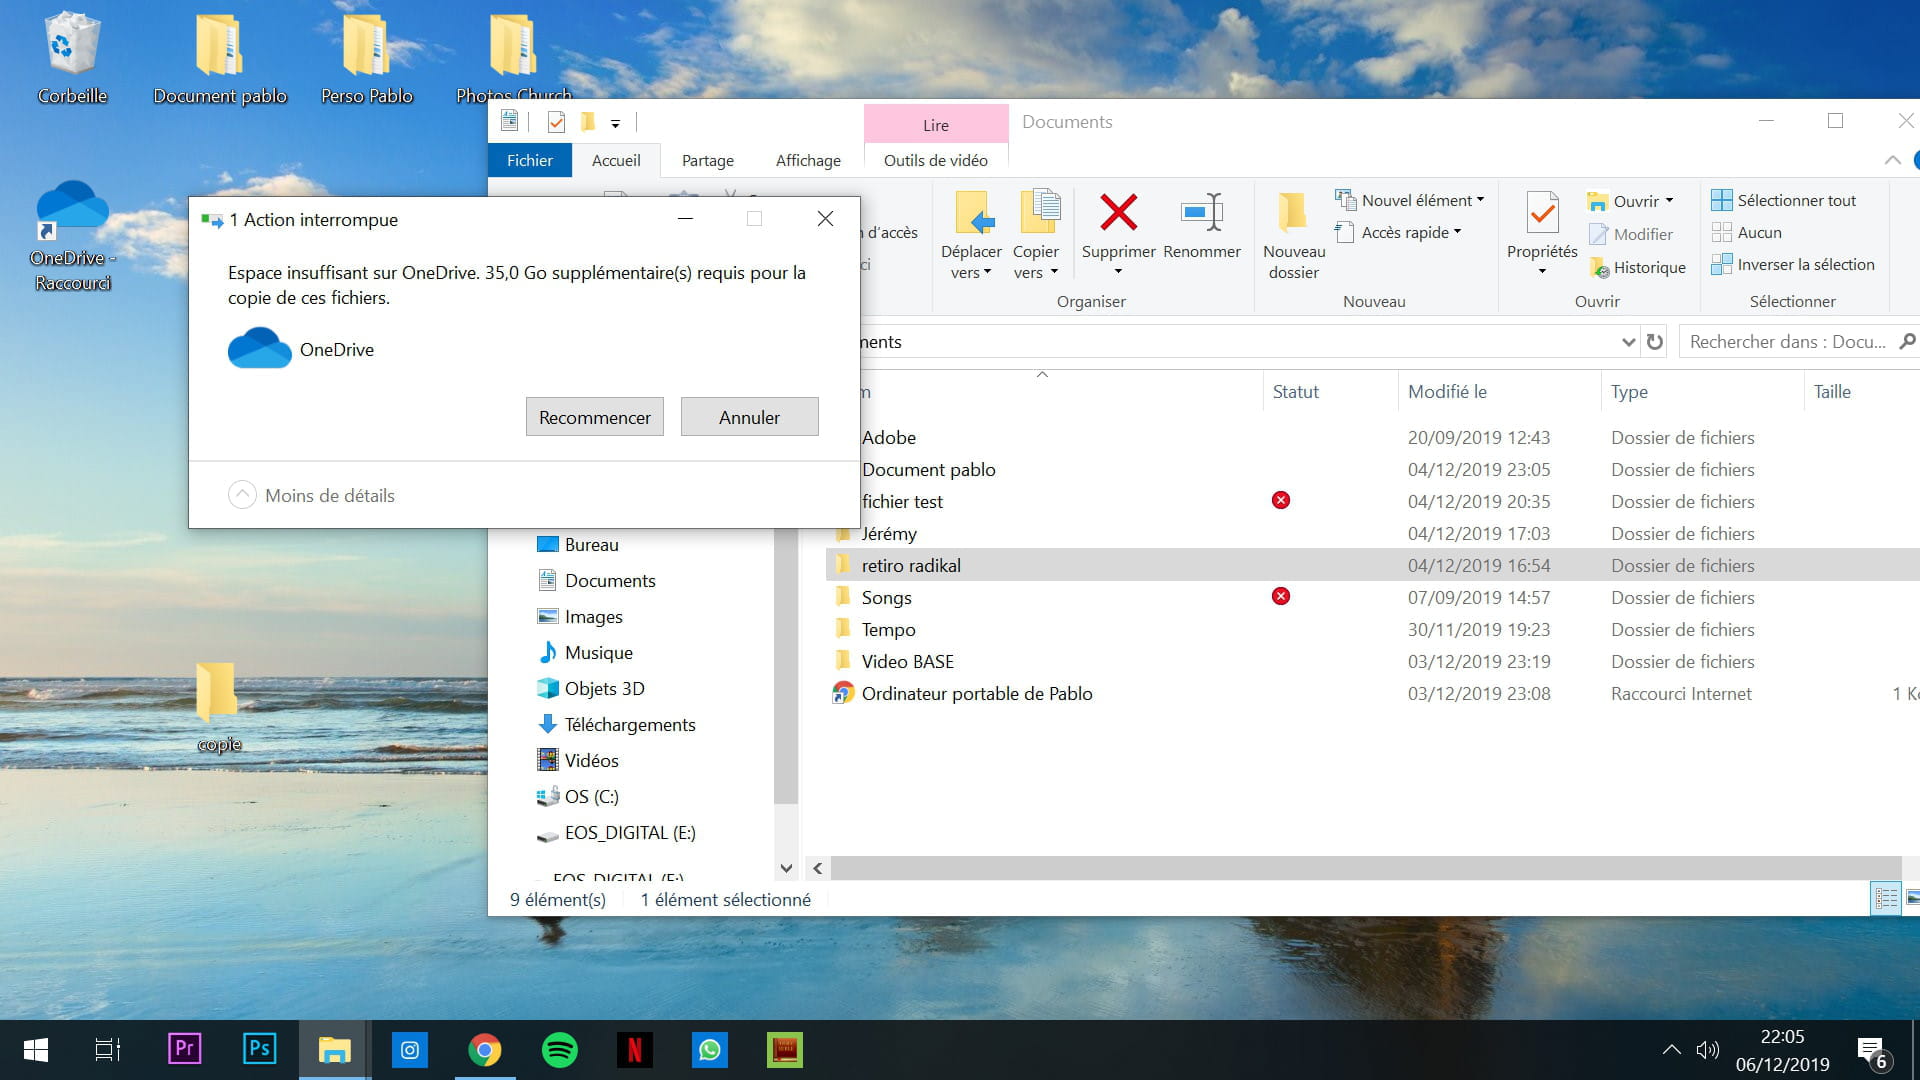The image size is (1920, 1080).
Task: Select the Video BASE folder row
Action: tap(1372, 662)
